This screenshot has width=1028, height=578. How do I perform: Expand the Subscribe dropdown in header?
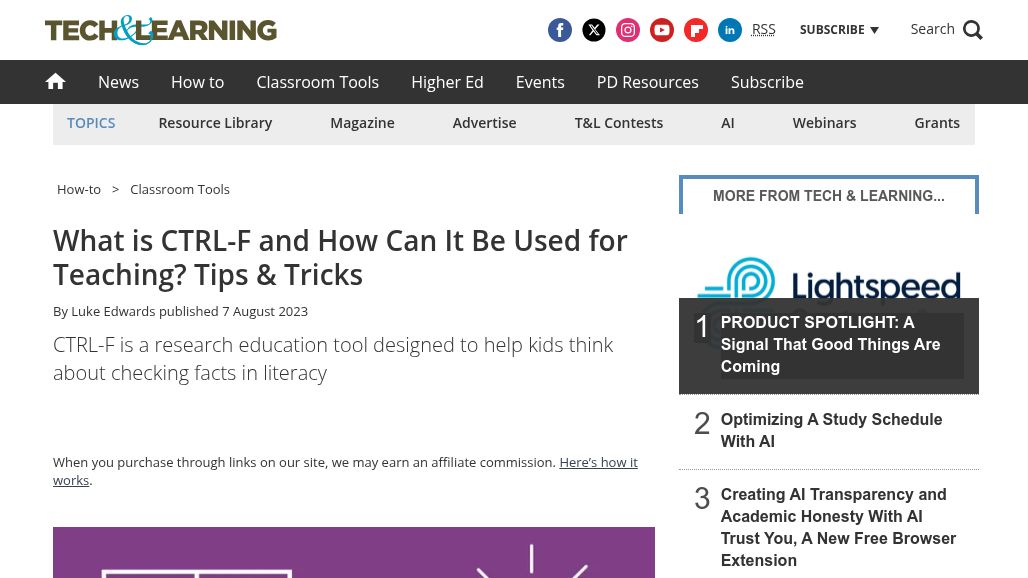[839, 29]
